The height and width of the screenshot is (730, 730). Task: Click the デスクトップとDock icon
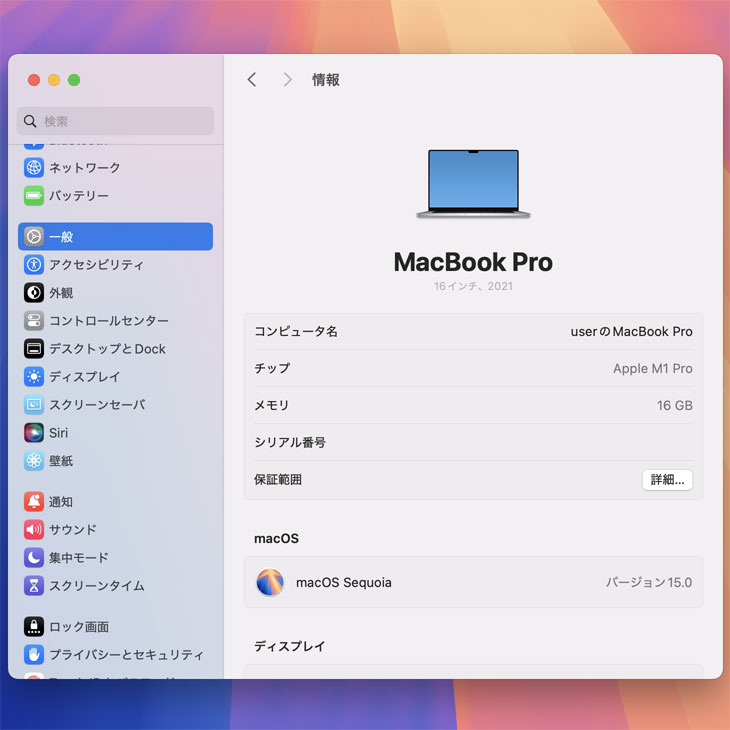pos(34,349)
